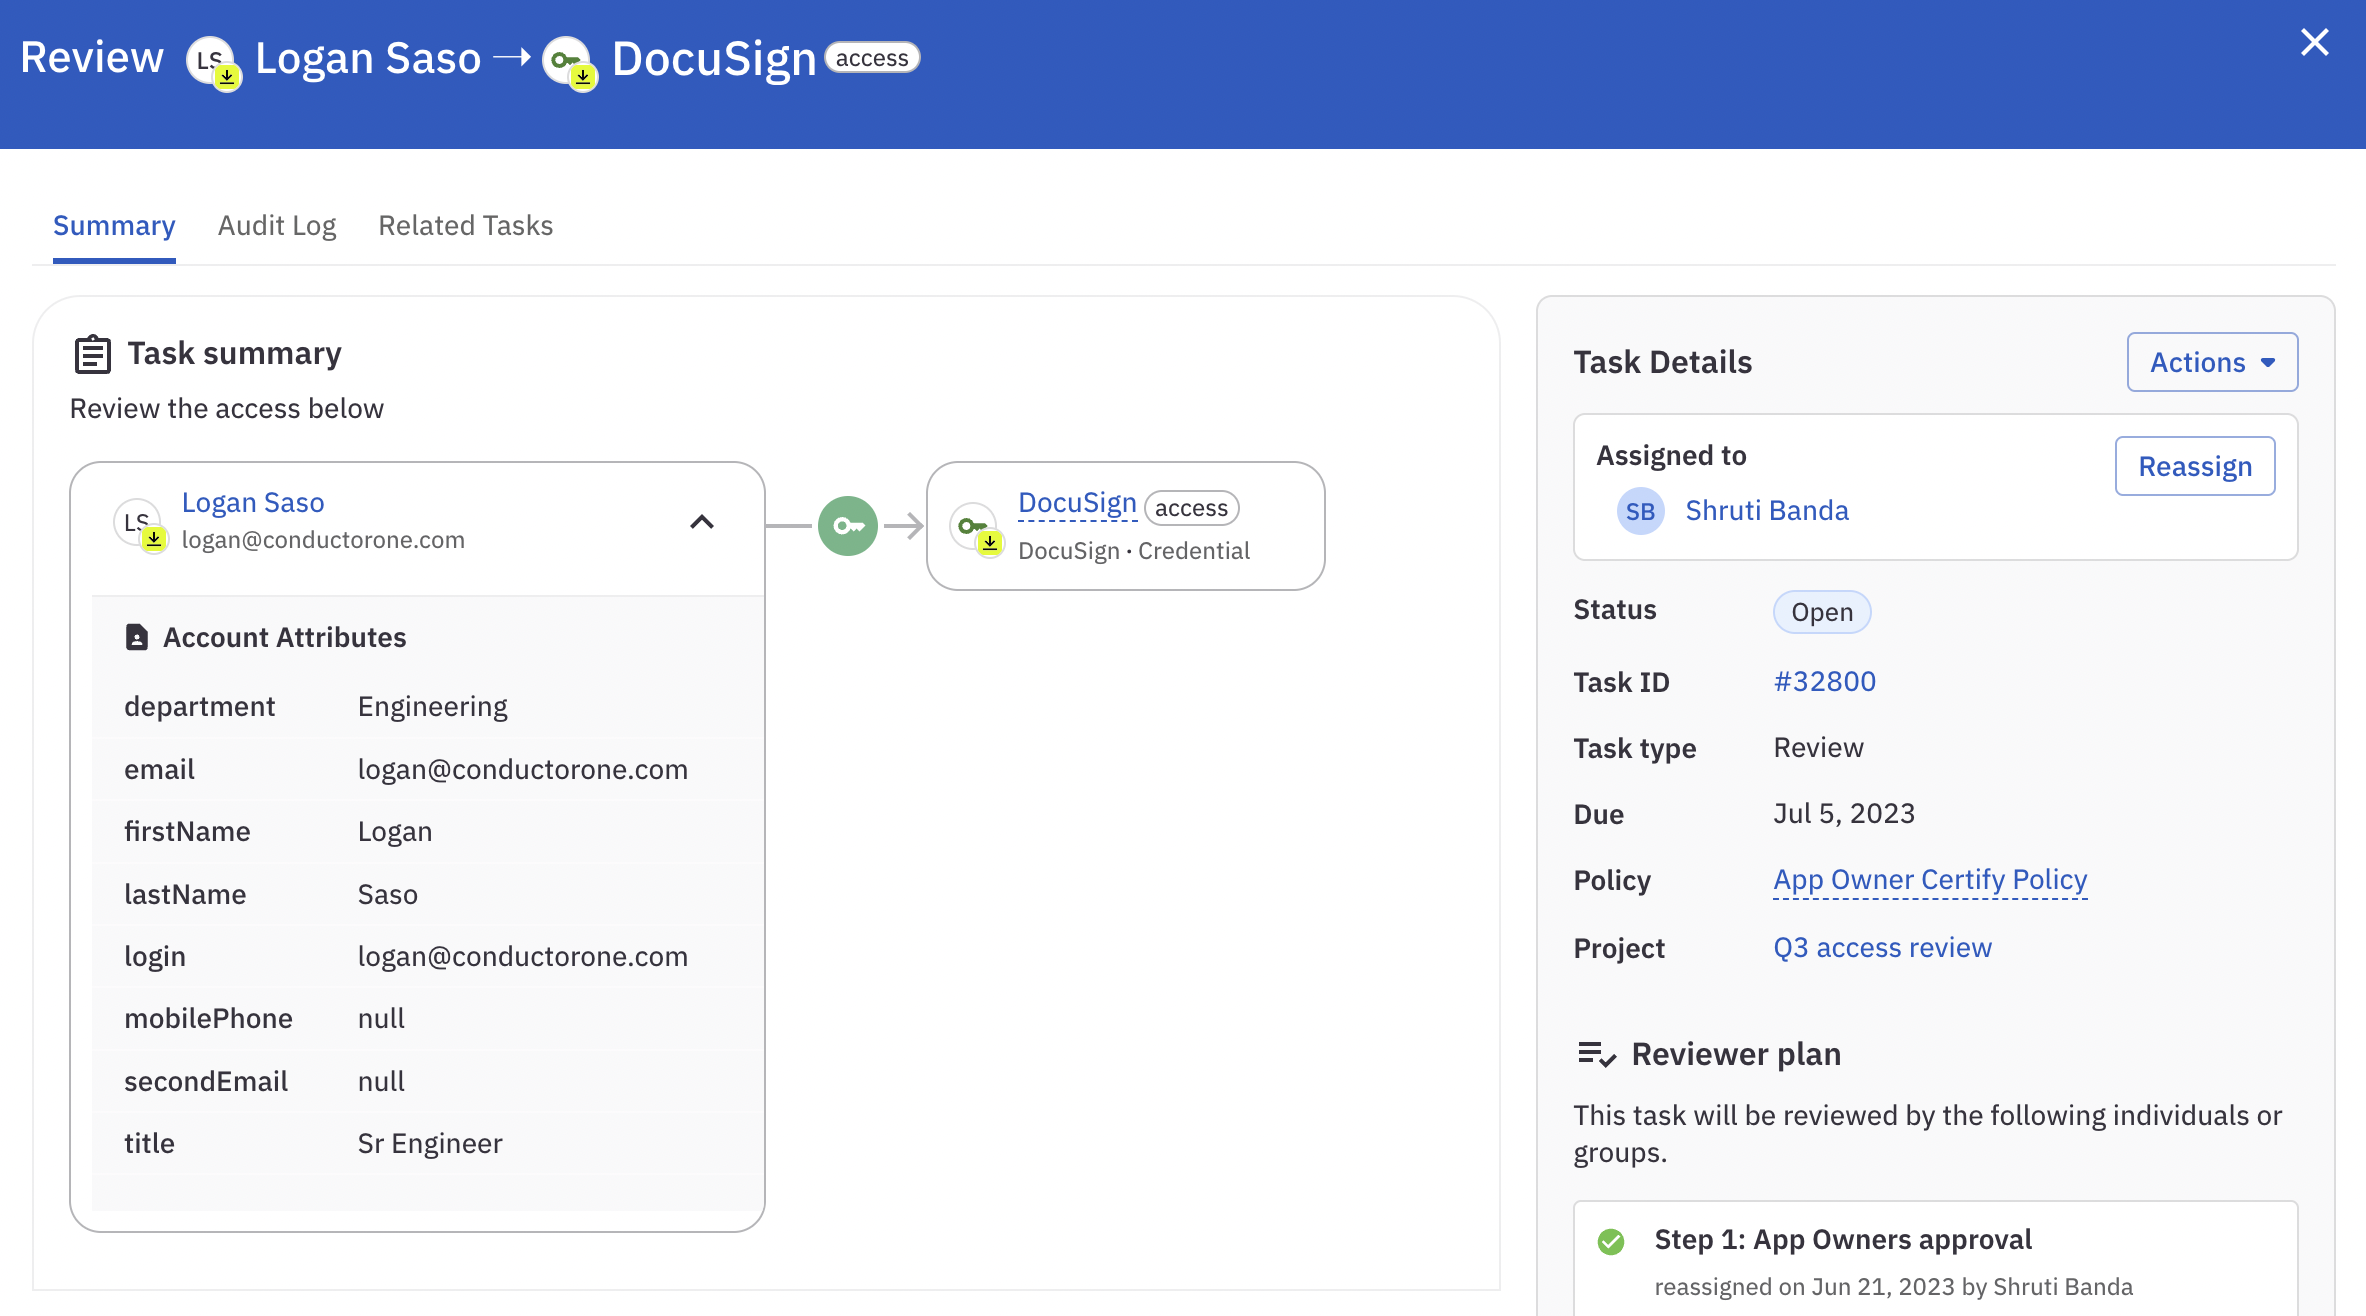Click green checkmark on Step 1
The image size is (2366, 1316).
[x=1611, y=1242]
